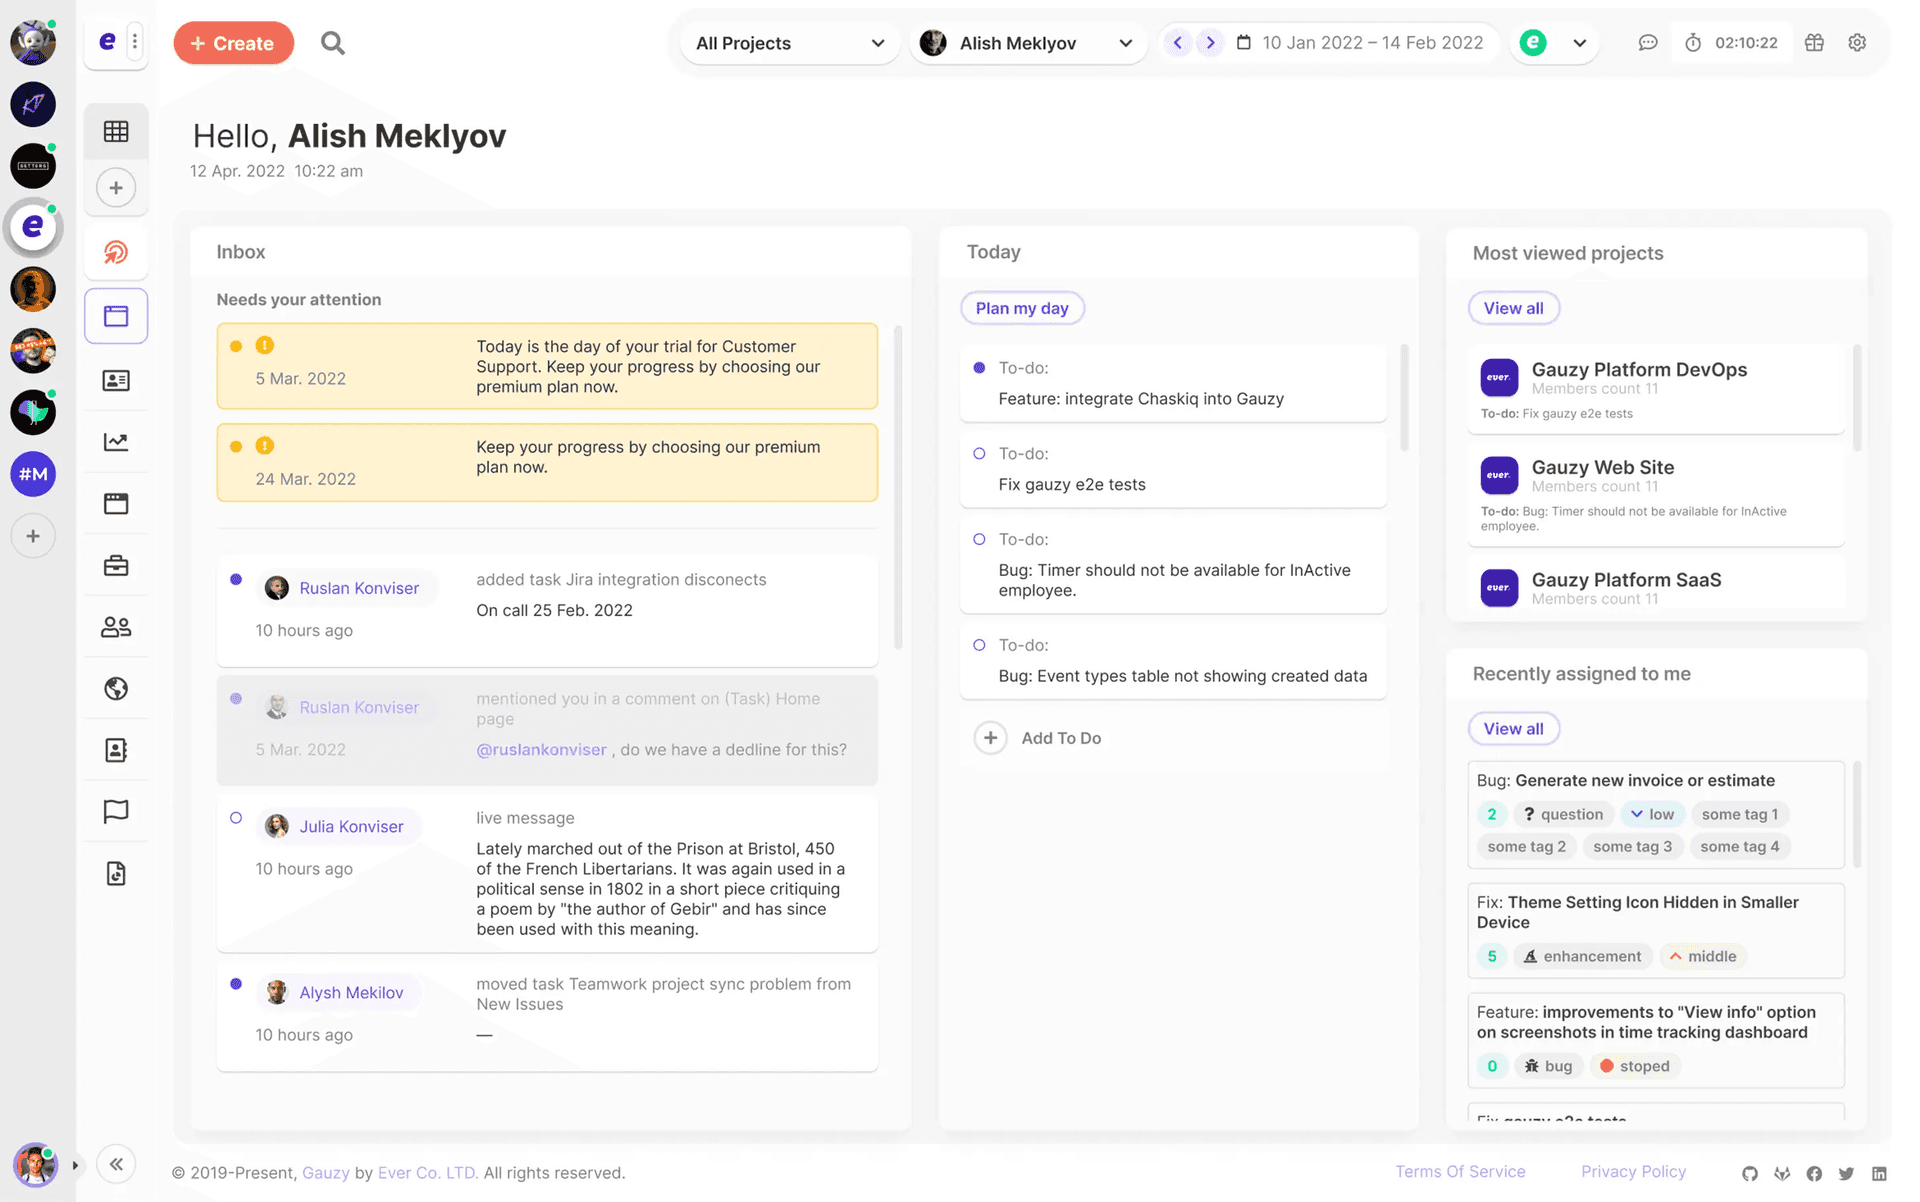The image size is (1920, 1202).
Task: Click the #M workspace avatar
Action: point(33,474)
